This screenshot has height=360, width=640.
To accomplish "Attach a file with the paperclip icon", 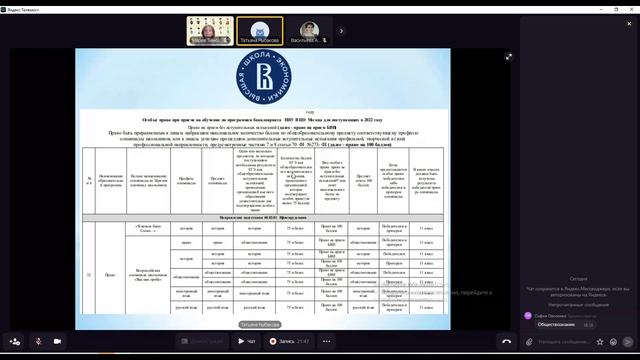I will (529, 342).
